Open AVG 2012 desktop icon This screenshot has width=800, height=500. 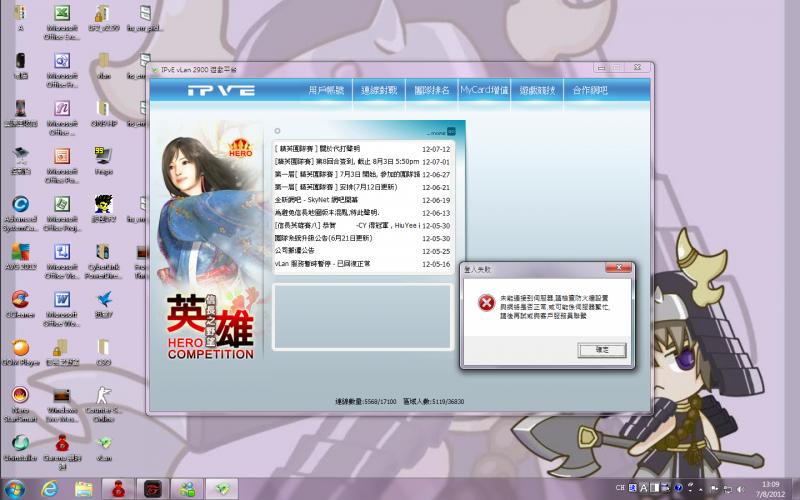pos(20,256)
